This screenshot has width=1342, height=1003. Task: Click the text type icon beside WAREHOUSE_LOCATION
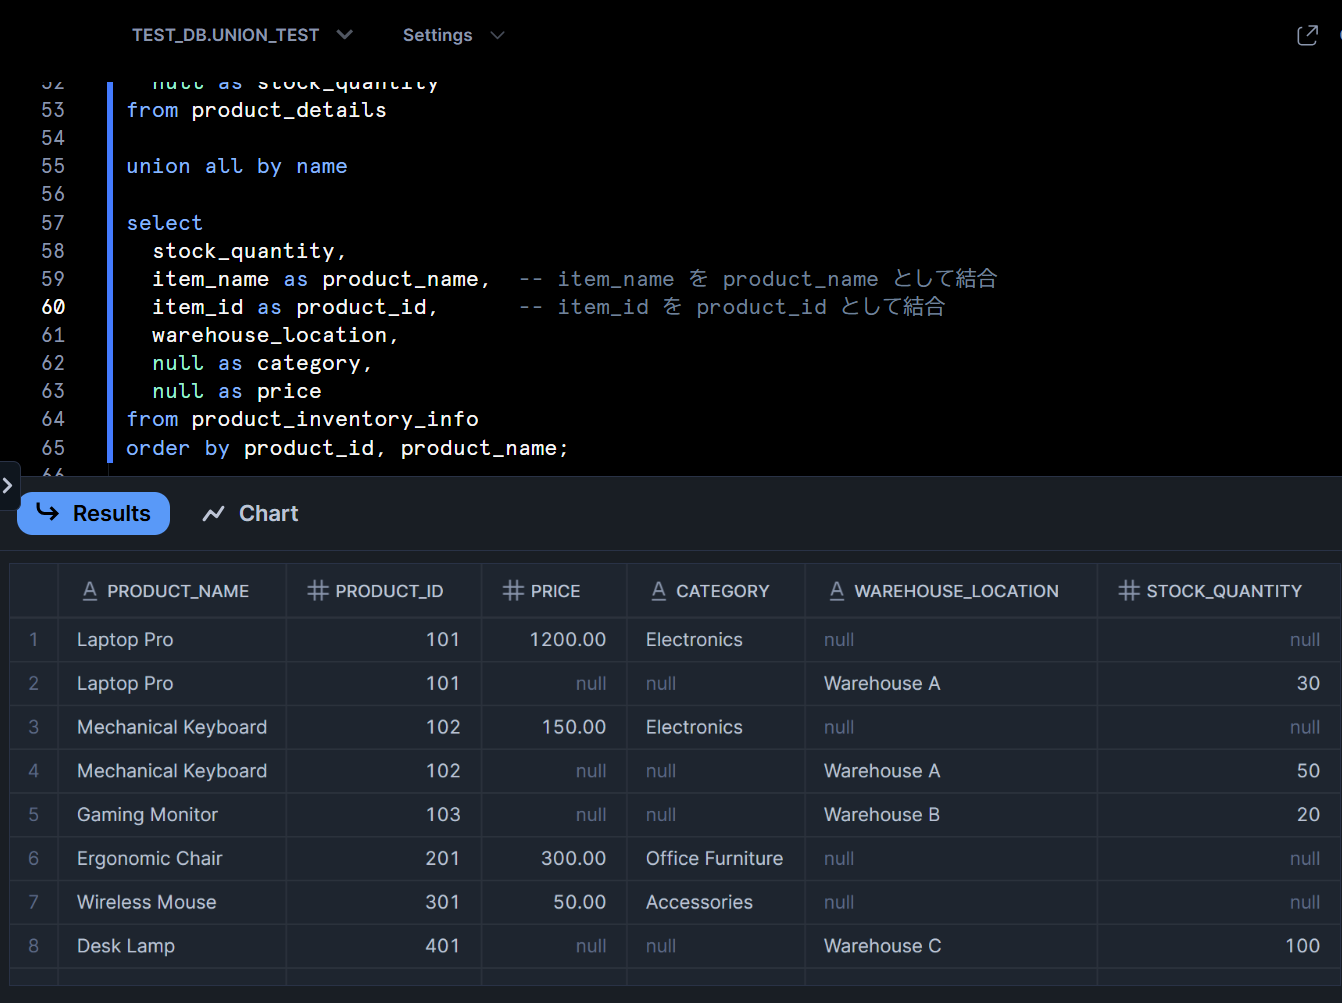pyautogui.click(x=837, y=591)
